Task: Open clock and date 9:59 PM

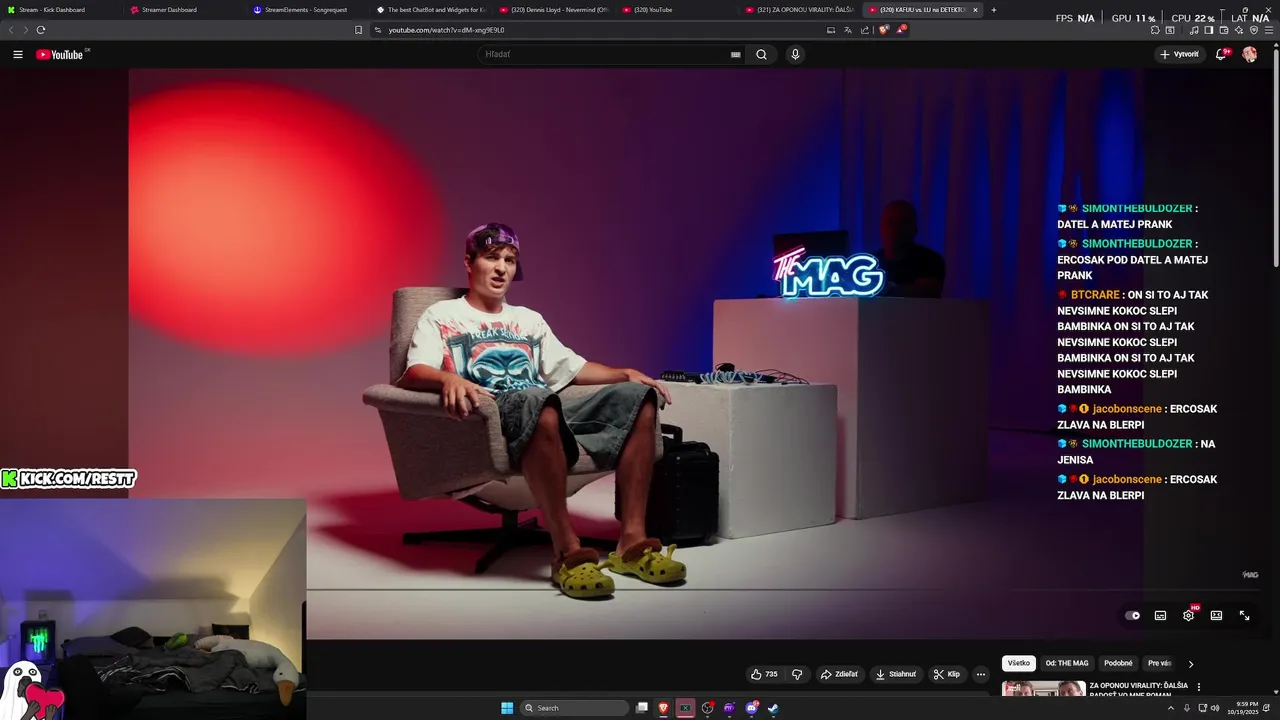Action: (x=1246, y=708)
